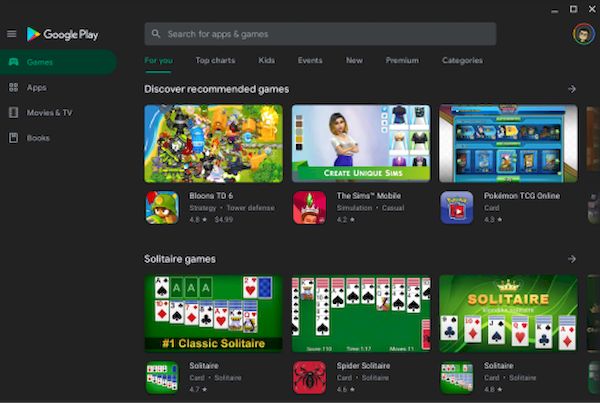Select the Premium tab

(x=402, y=60)
